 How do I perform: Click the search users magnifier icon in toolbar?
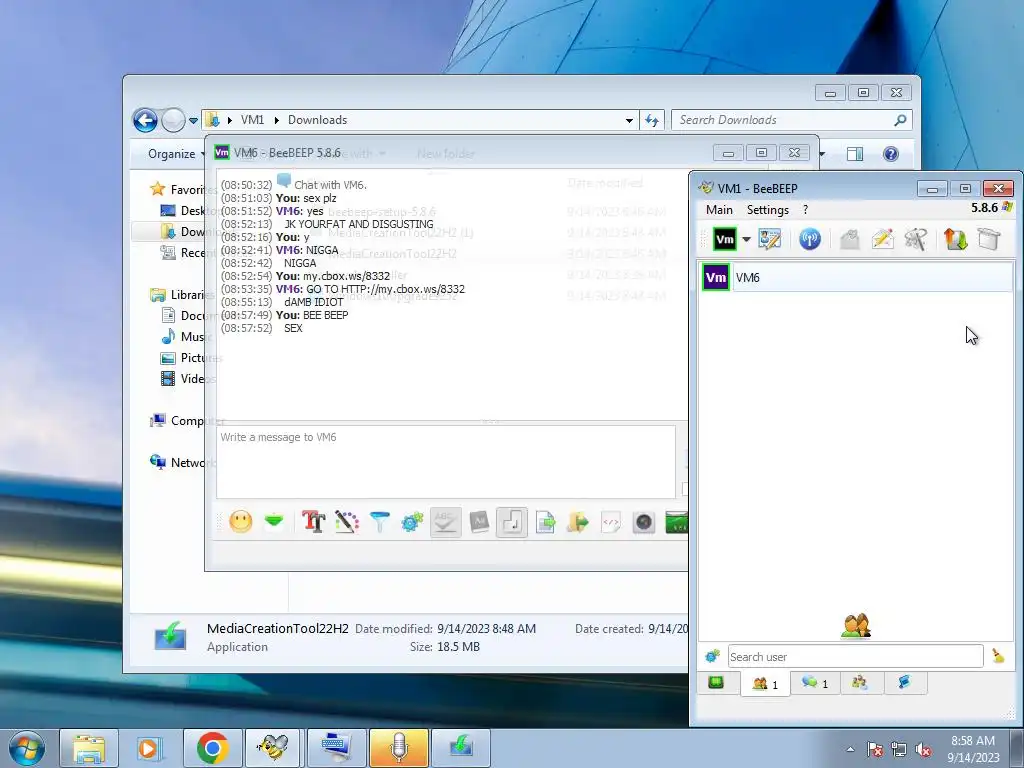[916, 239]
